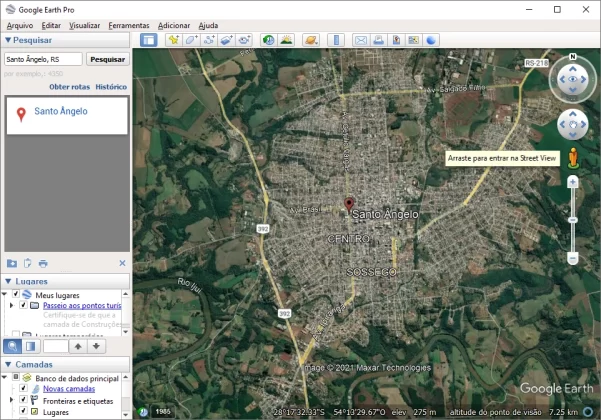This screenshot has width=601, height=420.
Task: Toggle the Passeio aos pontos turís checkbox
Action: [23, 305]
